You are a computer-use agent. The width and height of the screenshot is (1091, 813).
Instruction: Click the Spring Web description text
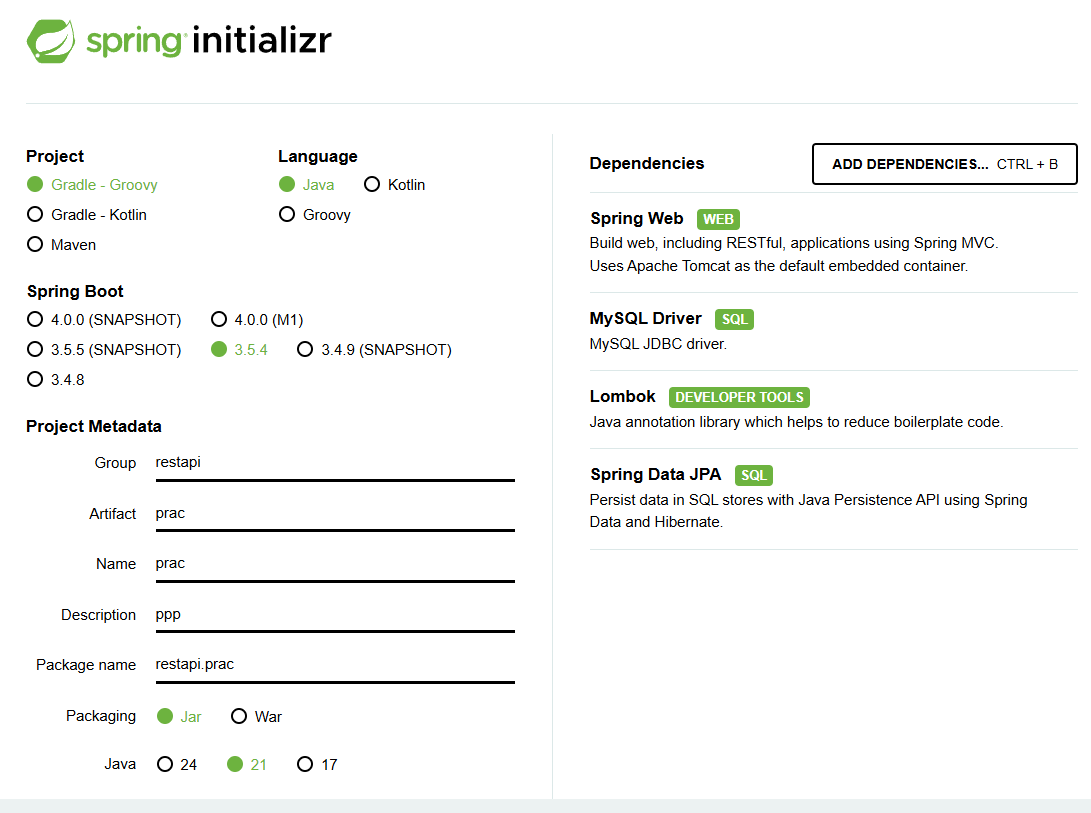coord(794,254)
